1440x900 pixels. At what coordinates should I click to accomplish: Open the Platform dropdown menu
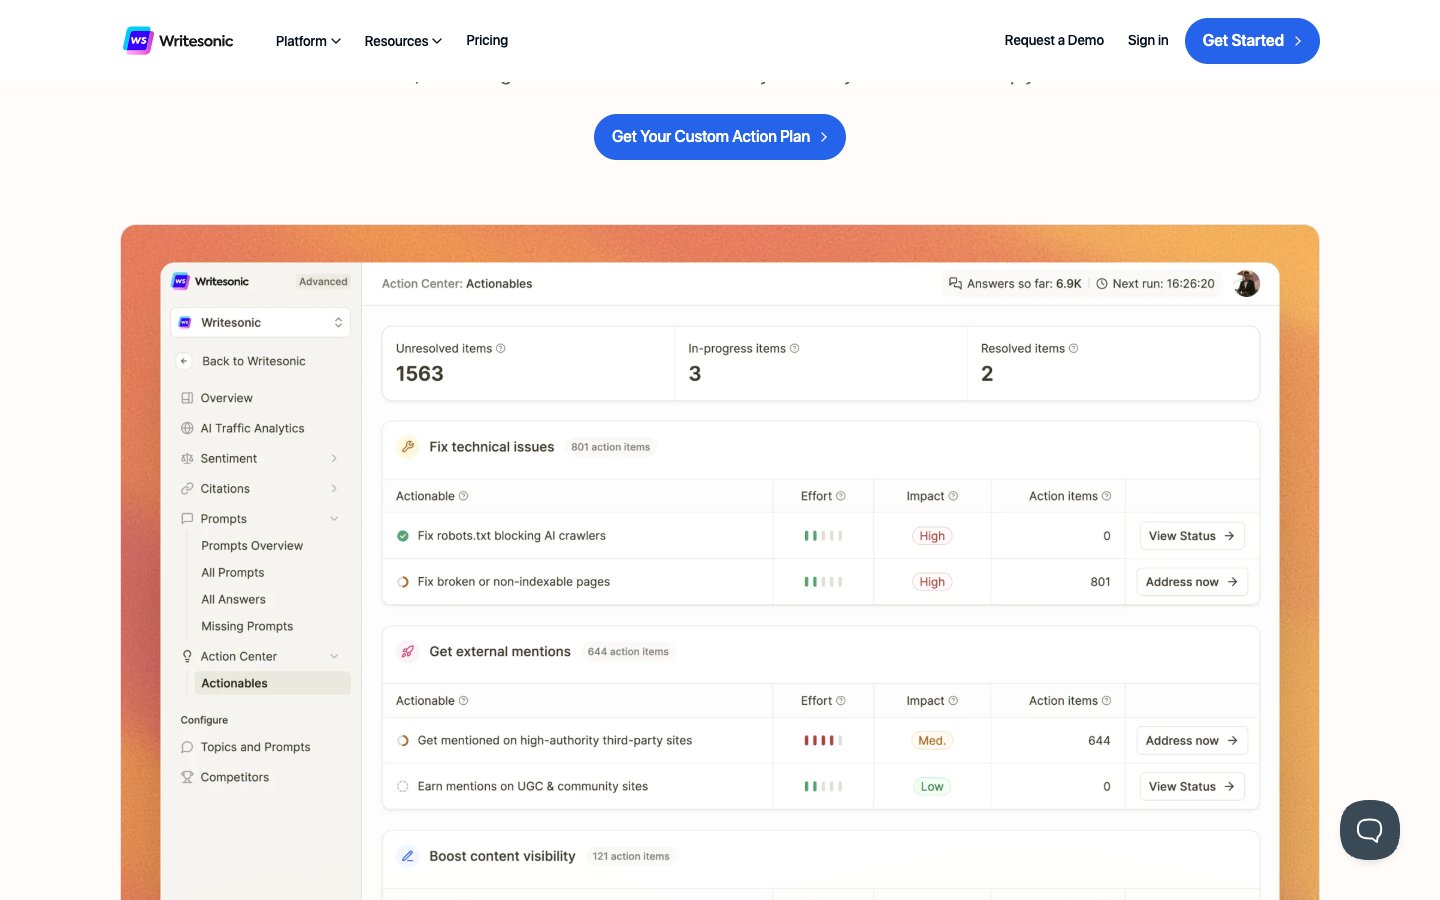tap(308, 41)
